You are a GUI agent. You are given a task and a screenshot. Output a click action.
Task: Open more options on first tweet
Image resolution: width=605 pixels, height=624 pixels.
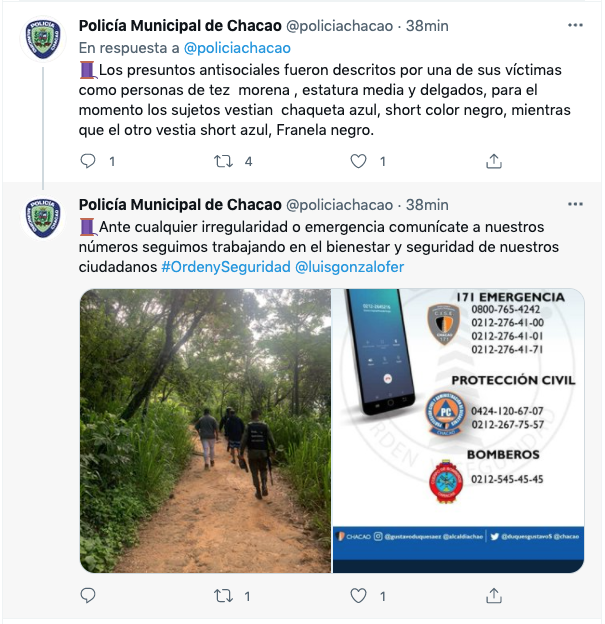575,25
